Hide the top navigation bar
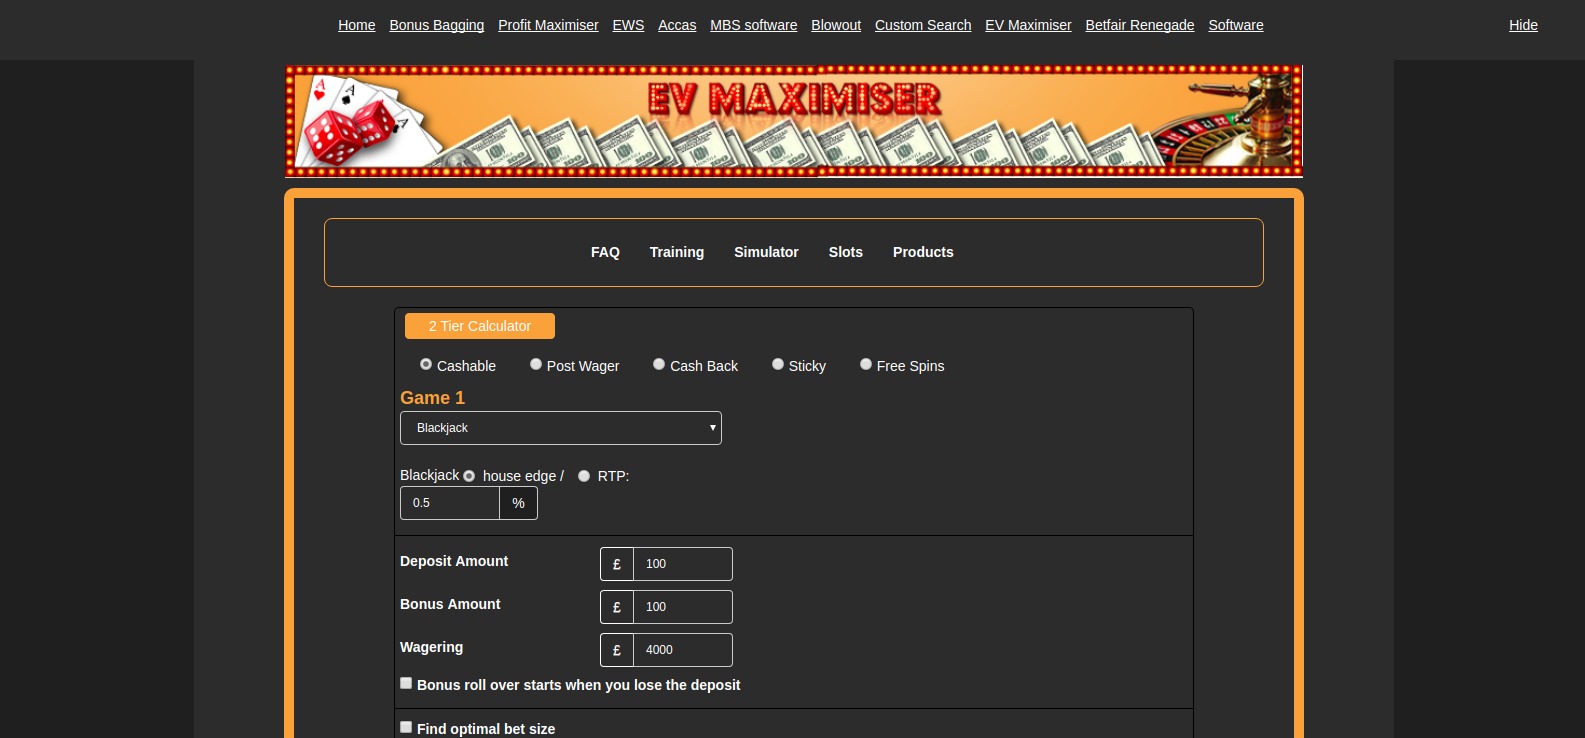The image size is (1585, 738). [1523, 25]
